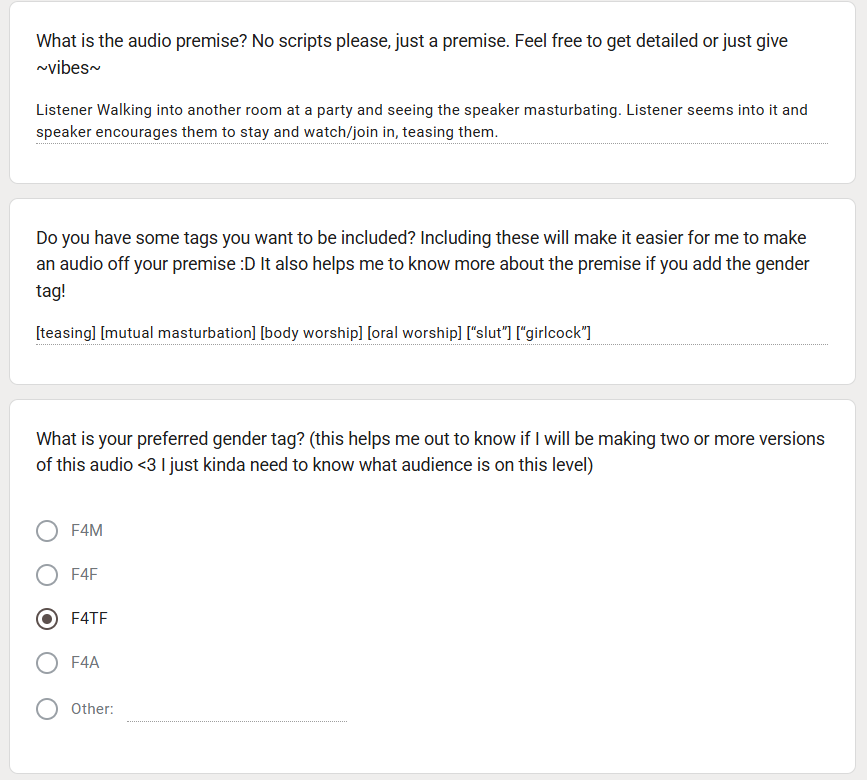Place cursor at the [teasing] tag text
This screenshot has height=780, width=867.
[66, 333]
